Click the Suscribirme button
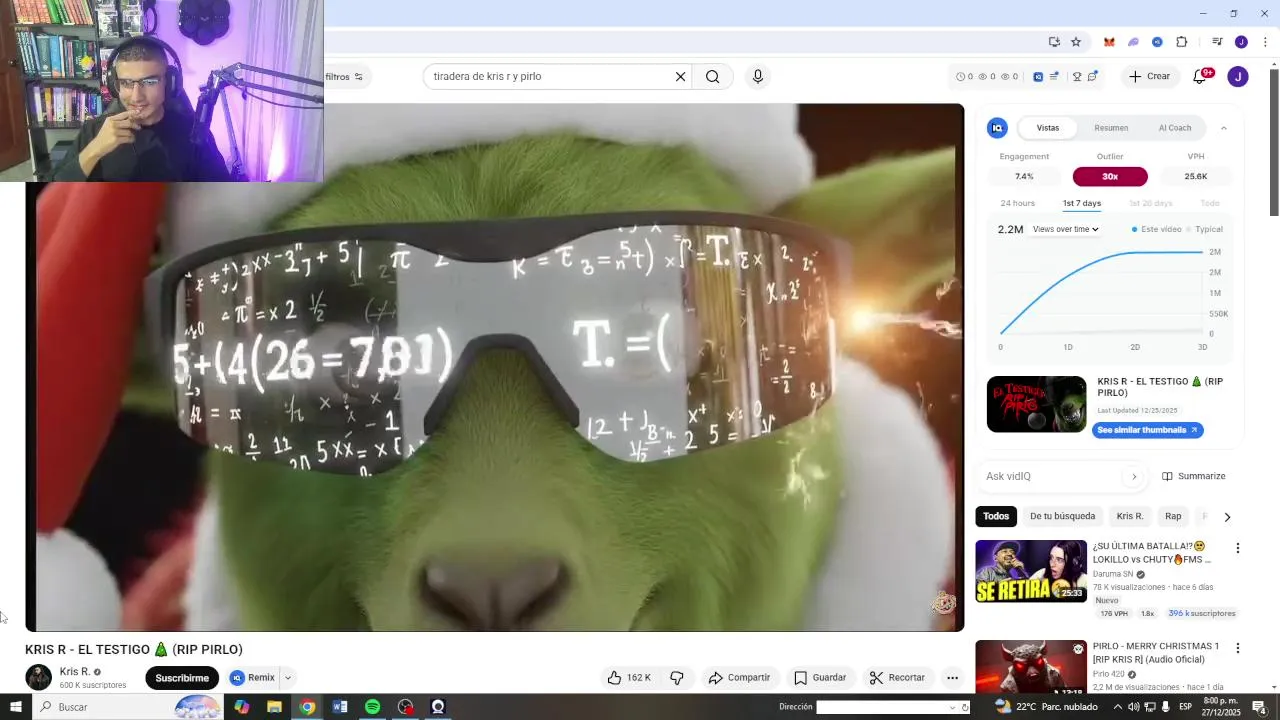 182,678
